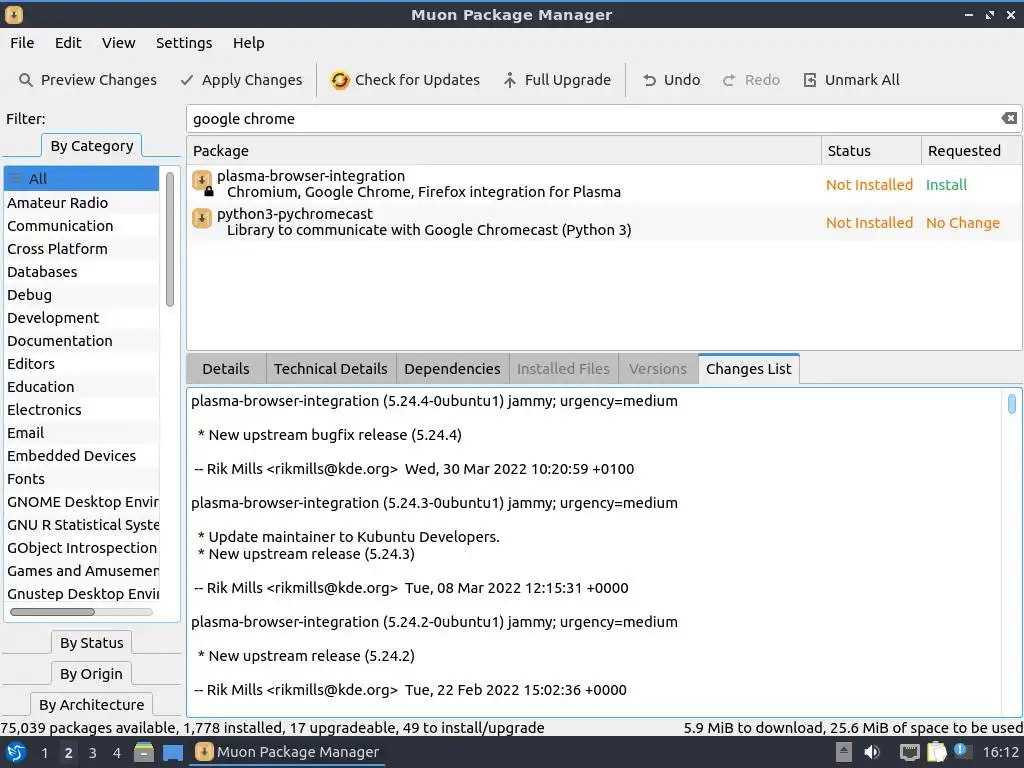Open the file manager taskbar icon

pyautogui.click(x=144, y=752)
